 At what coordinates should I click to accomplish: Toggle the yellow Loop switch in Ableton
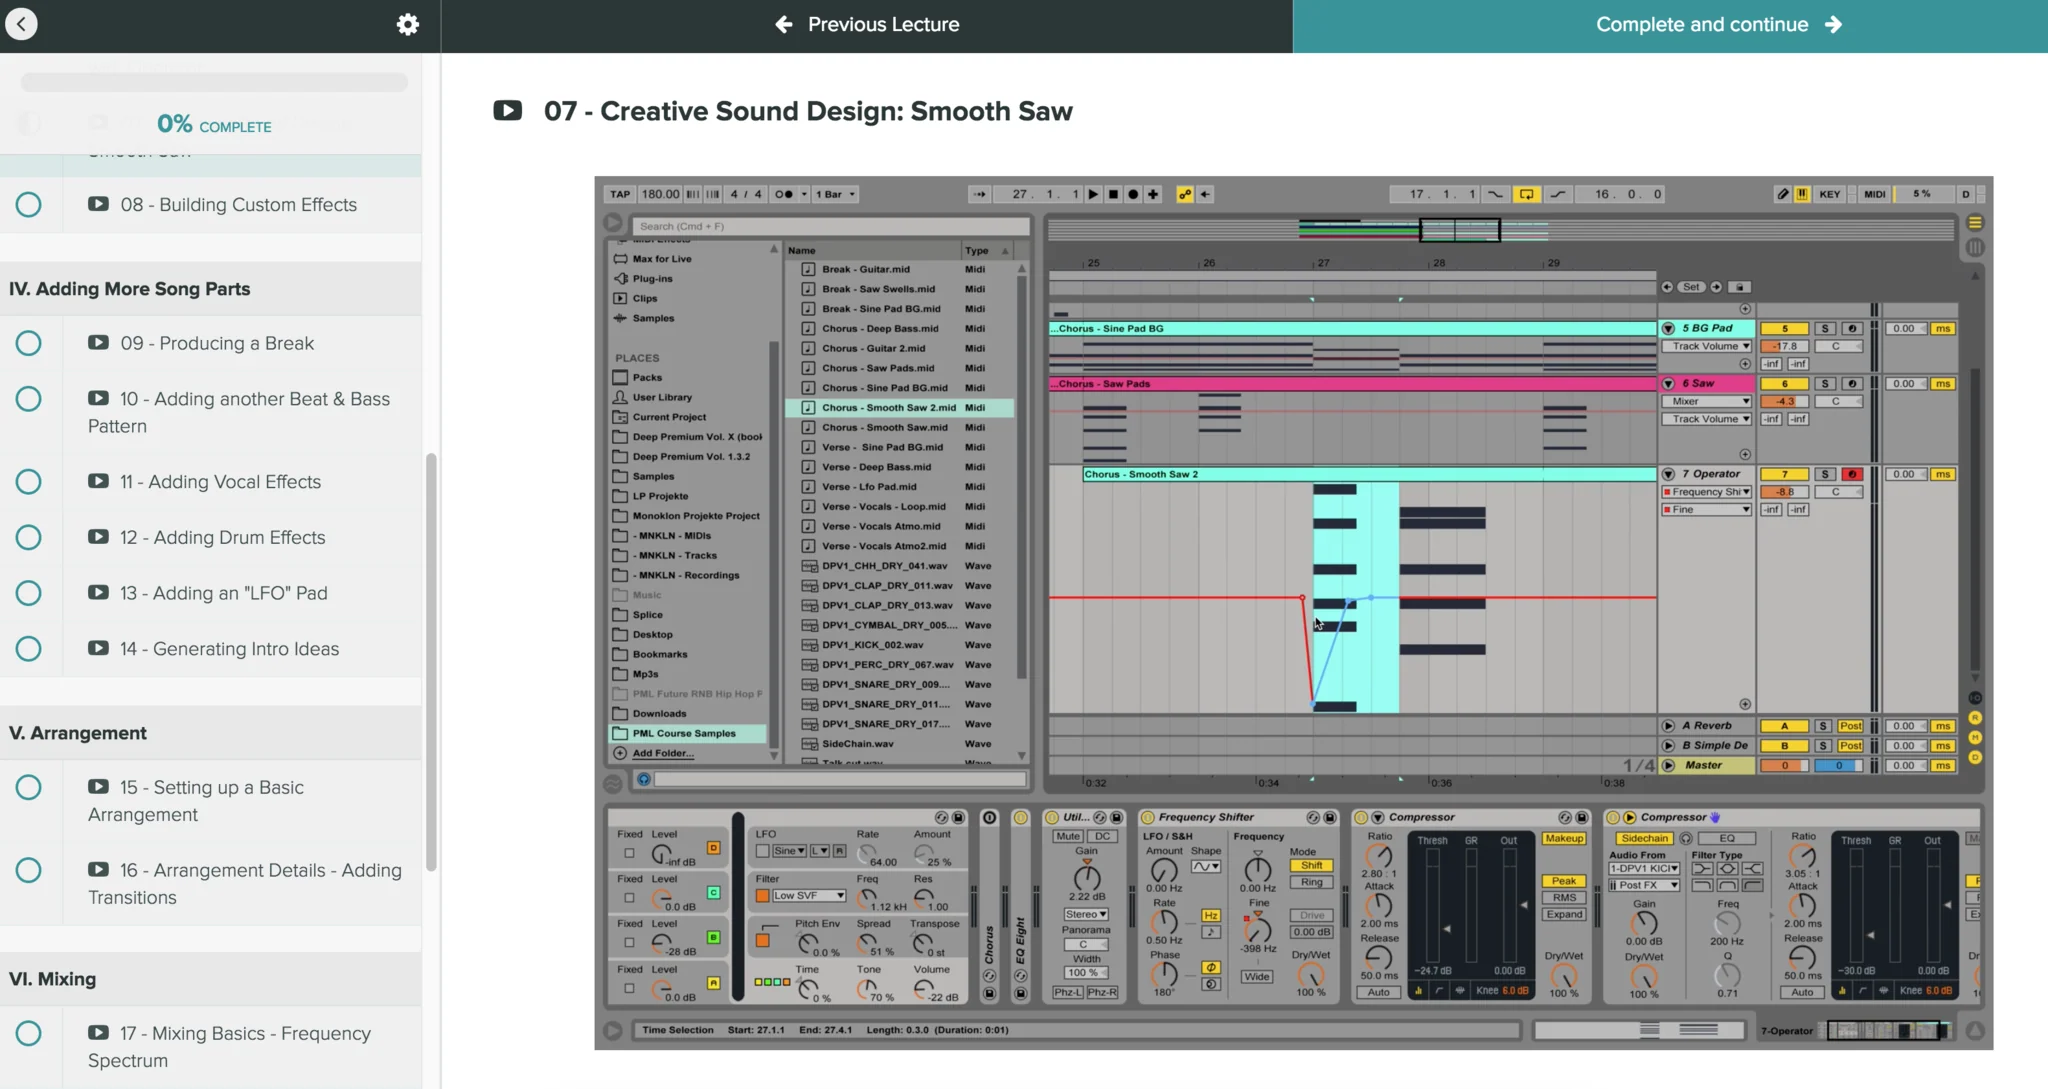coord(1526,194)
